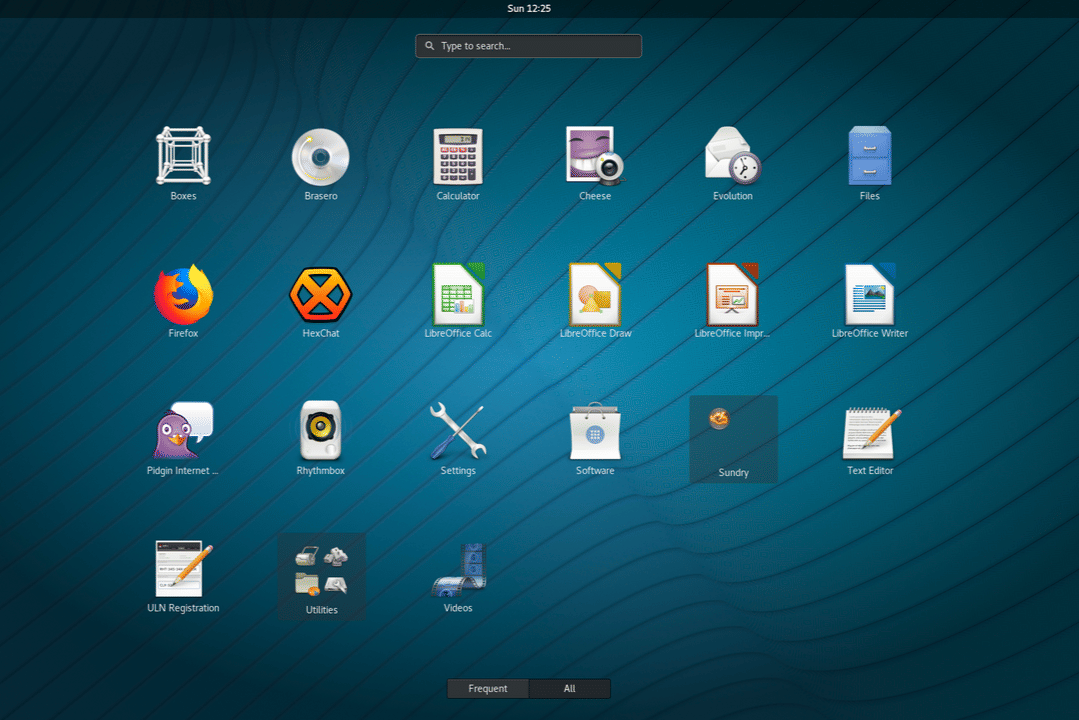Switch to the Frequent apps view
Screen dimensions: 1079x720
(x=487, y=688)
